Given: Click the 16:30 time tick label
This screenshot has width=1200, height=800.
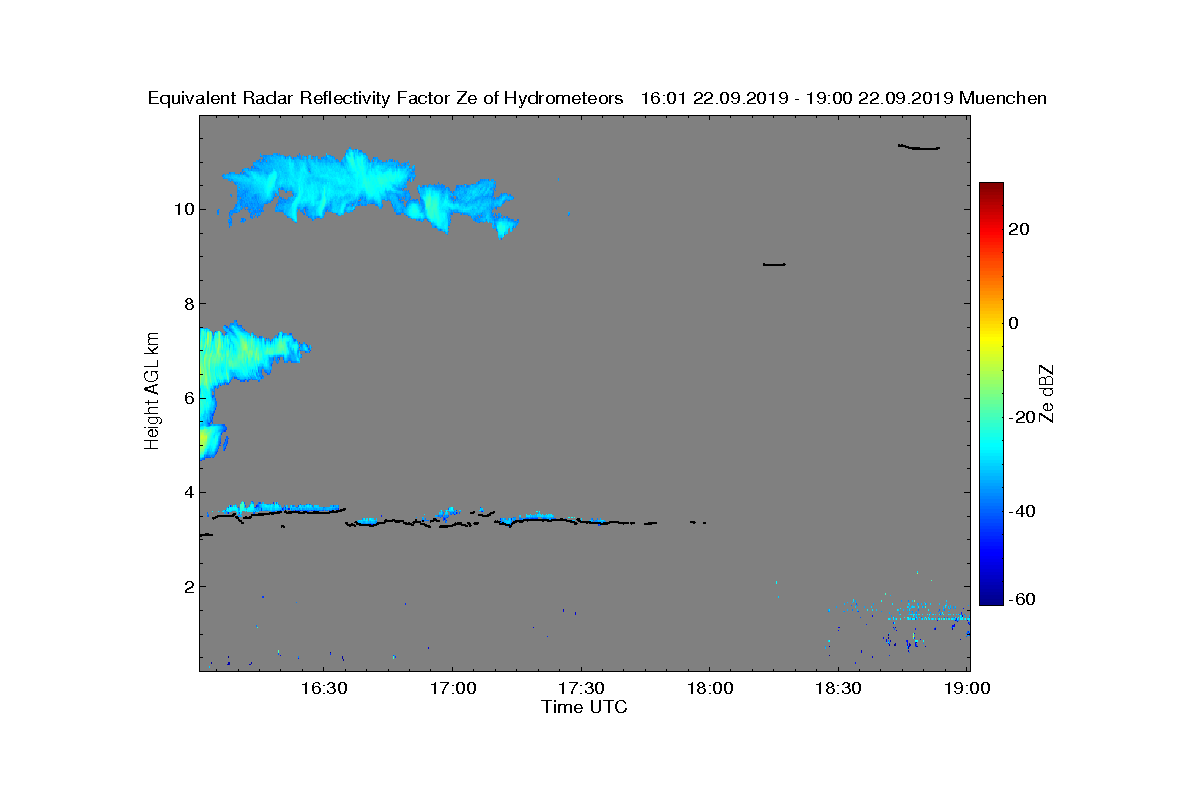Looking at the screenshot, I should click(324, 689).
